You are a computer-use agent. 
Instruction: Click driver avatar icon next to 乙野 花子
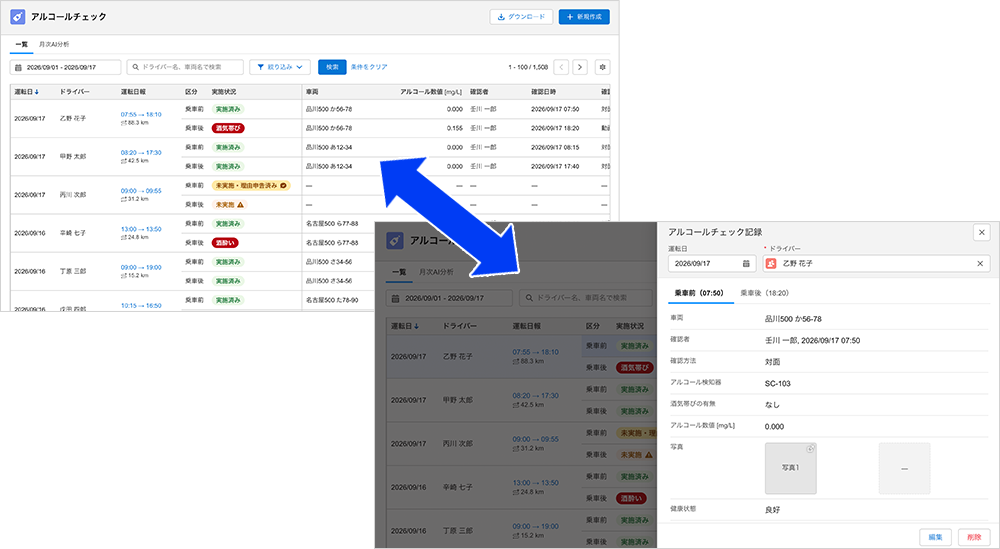tap(771, 263)
